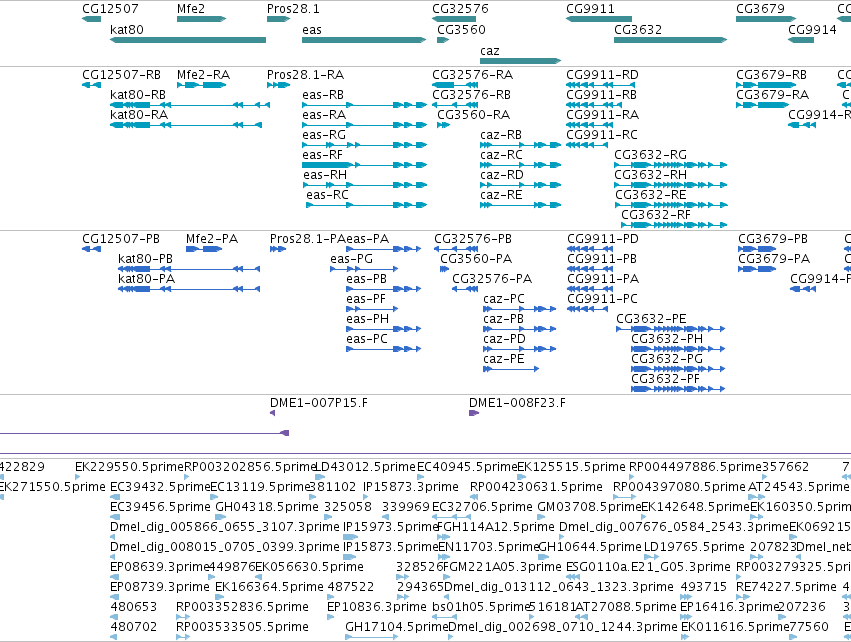This screenshot has width=851, height=642.
Task: Click the CG9911 gene feature
Action: (599, 19)
